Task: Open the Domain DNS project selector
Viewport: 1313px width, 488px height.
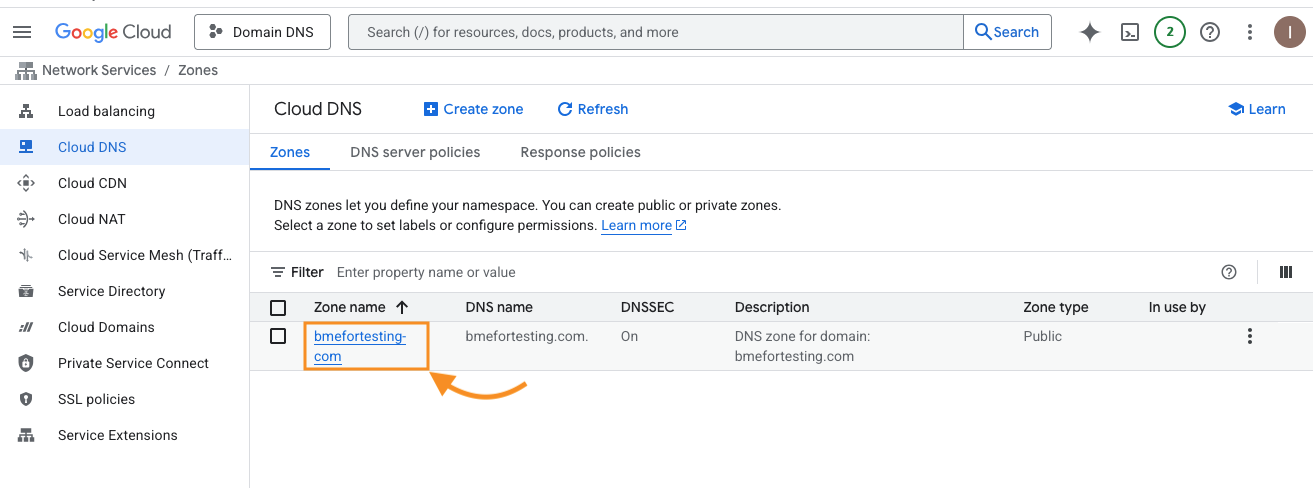Action: 261,32
